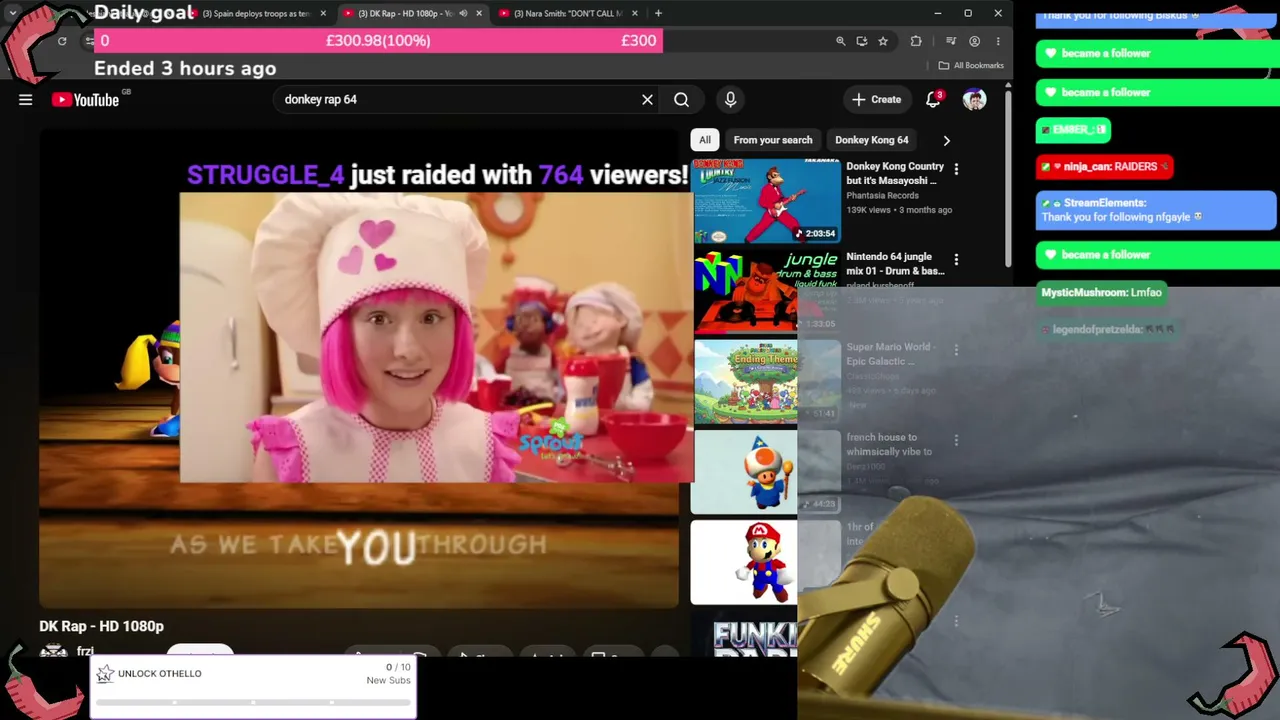The image size is (1280, 720).
Task: Open options menu for Donkey Kong Country video
Action: coord(956,169)
